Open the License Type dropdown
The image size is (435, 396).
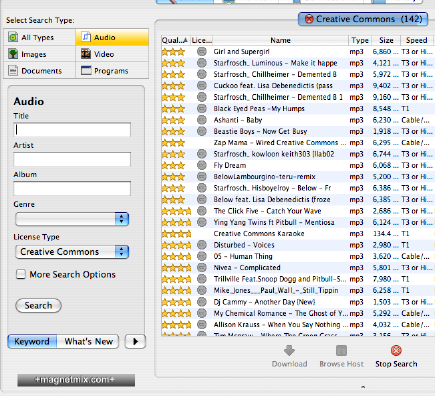(72, 252)
